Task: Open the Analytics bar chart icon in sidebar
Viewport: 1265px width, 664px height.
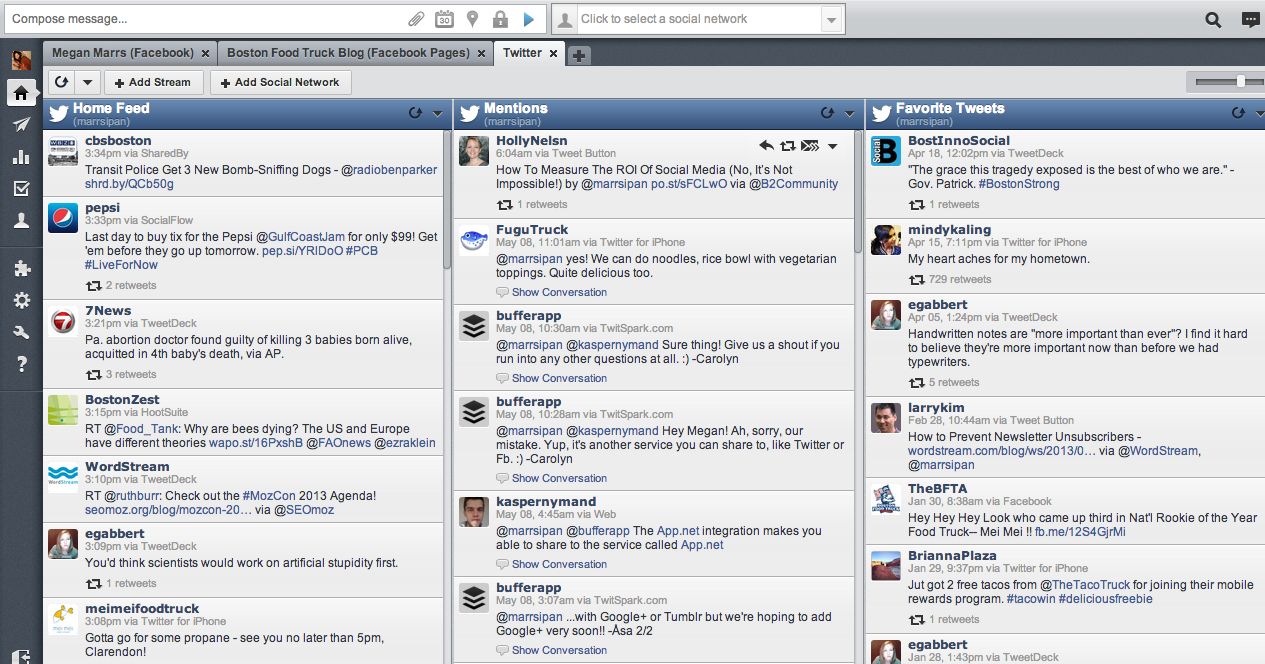Action: pos(21,157)
